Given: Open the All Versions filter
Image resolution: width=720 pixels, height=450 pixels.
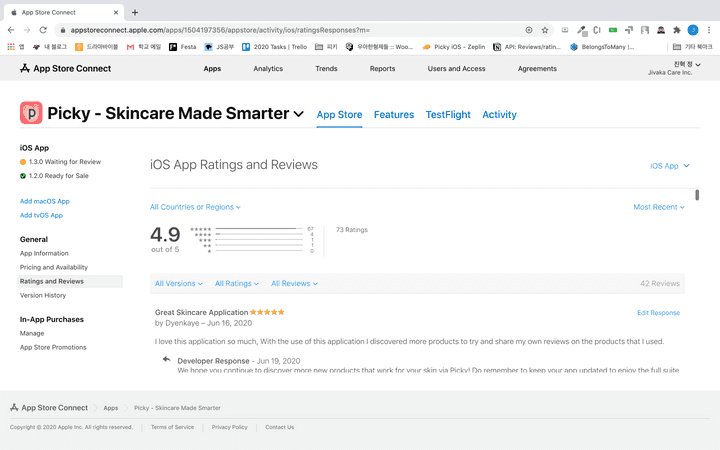Looking at the screenshot, I should point(179,283).
